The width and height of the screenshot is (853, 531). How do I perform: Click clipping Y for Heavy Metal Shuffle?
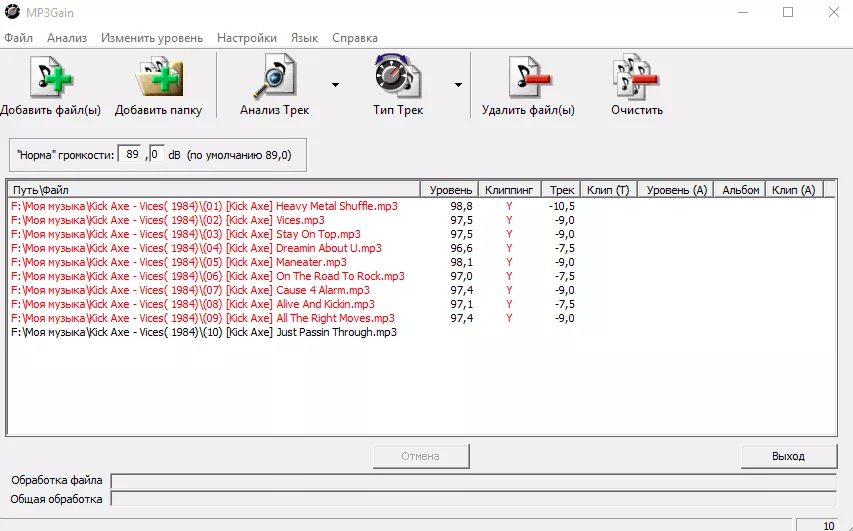[509, 206]
